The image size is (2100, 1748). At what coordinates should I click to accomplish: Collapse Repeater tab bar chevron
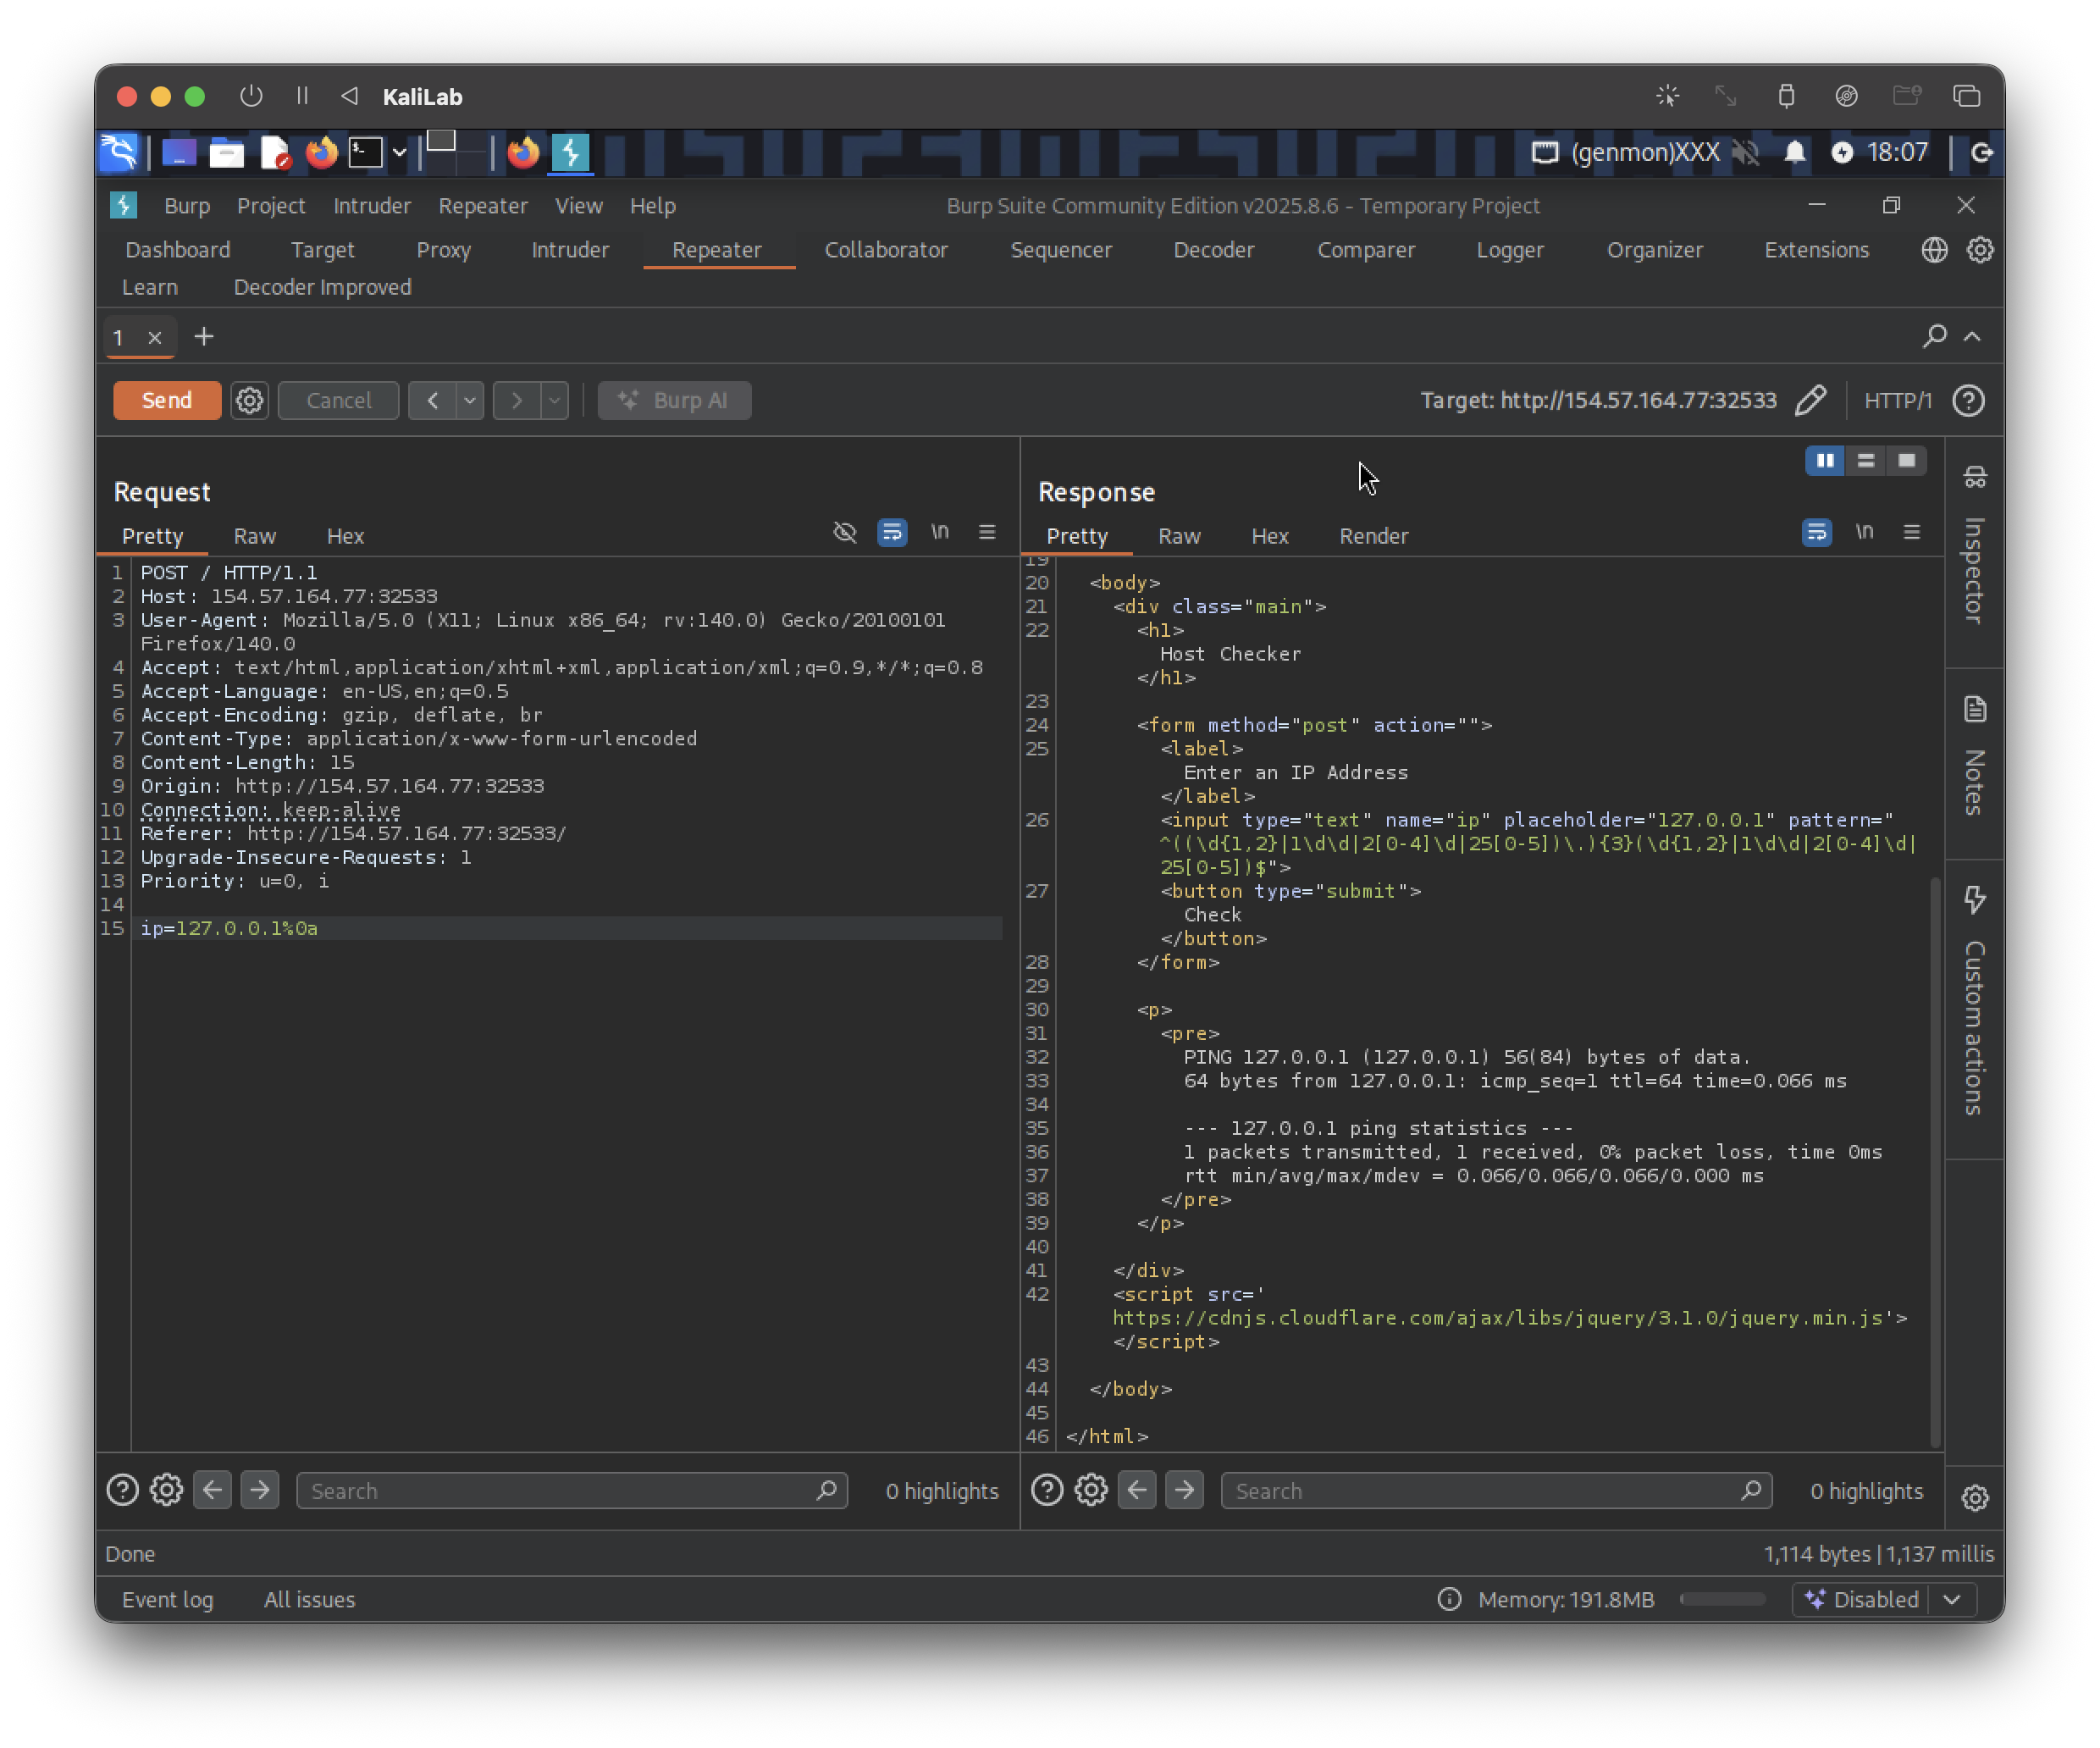1972,336
